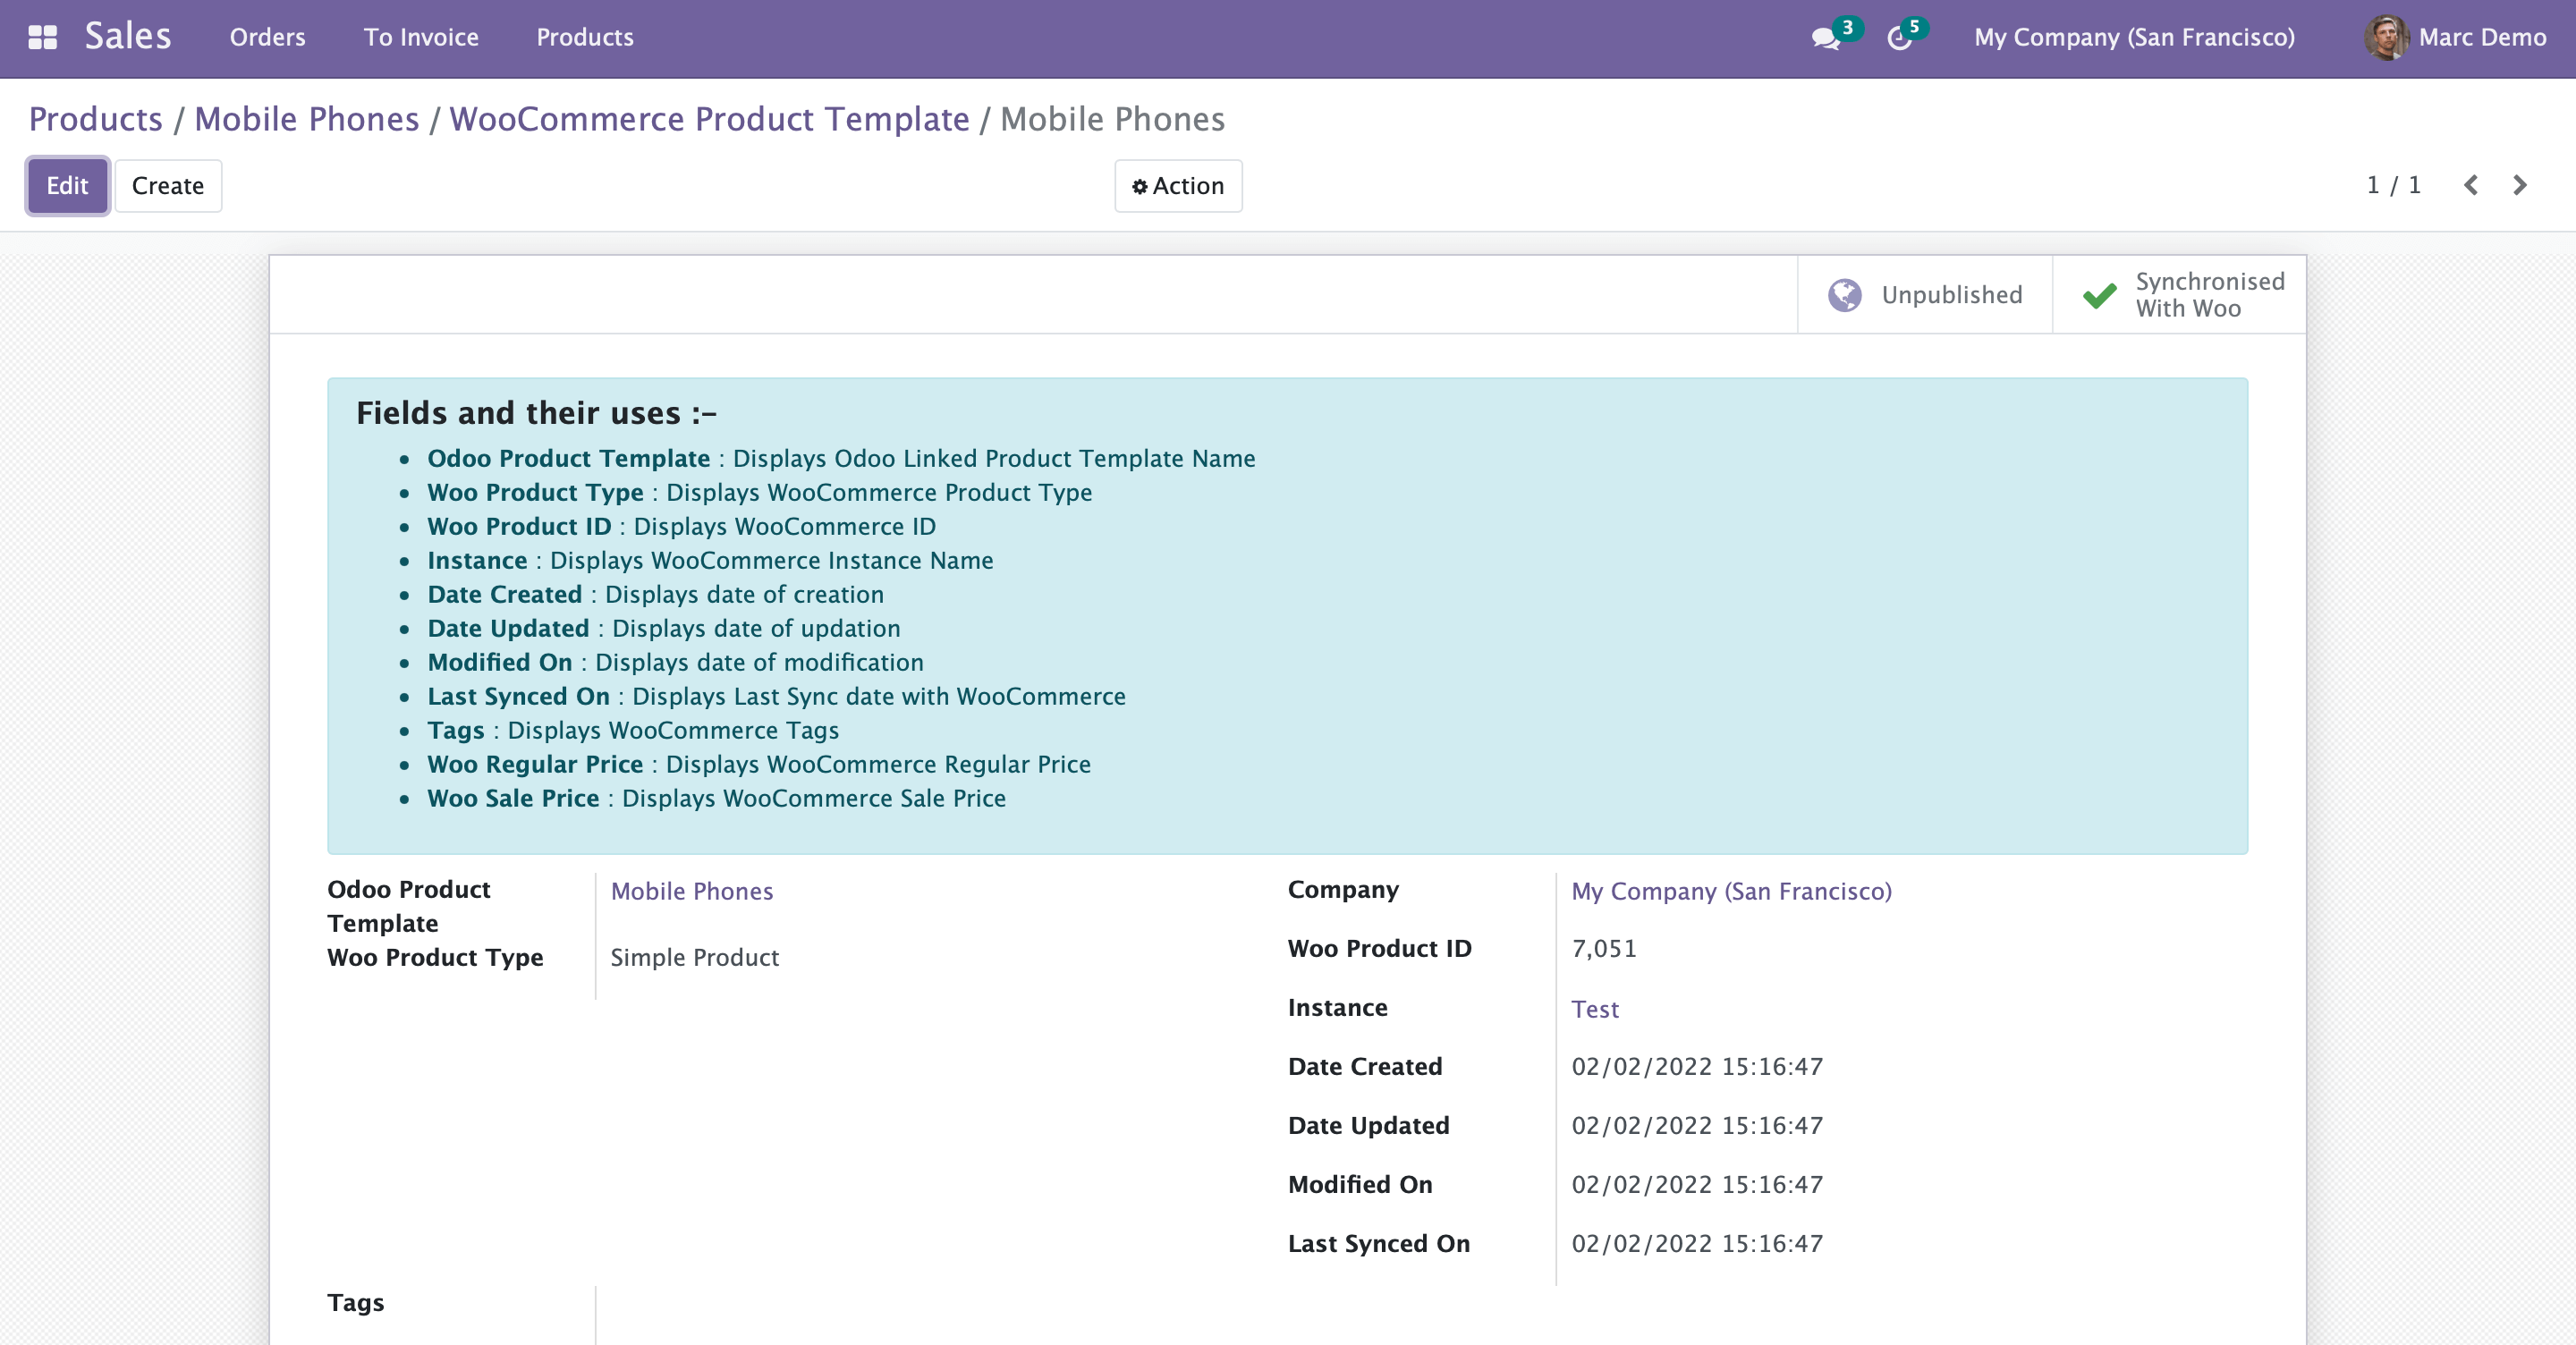
Task: Open the Orders menu
Action: (267, 38)
